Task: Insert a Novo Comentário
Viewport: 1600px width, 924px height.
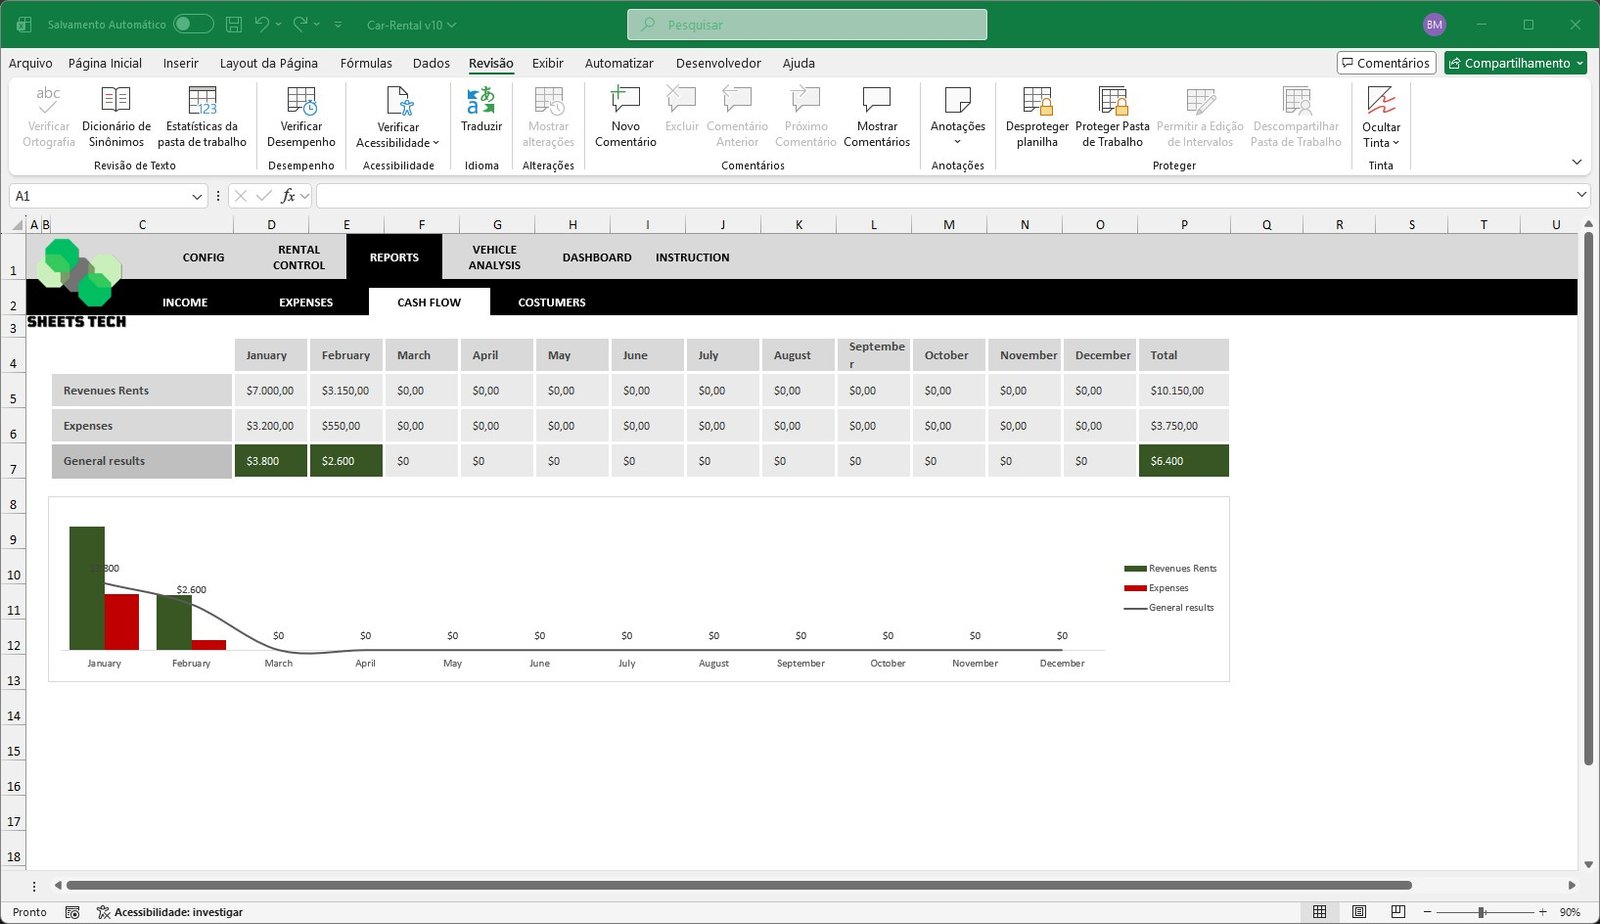Action: 625,115
